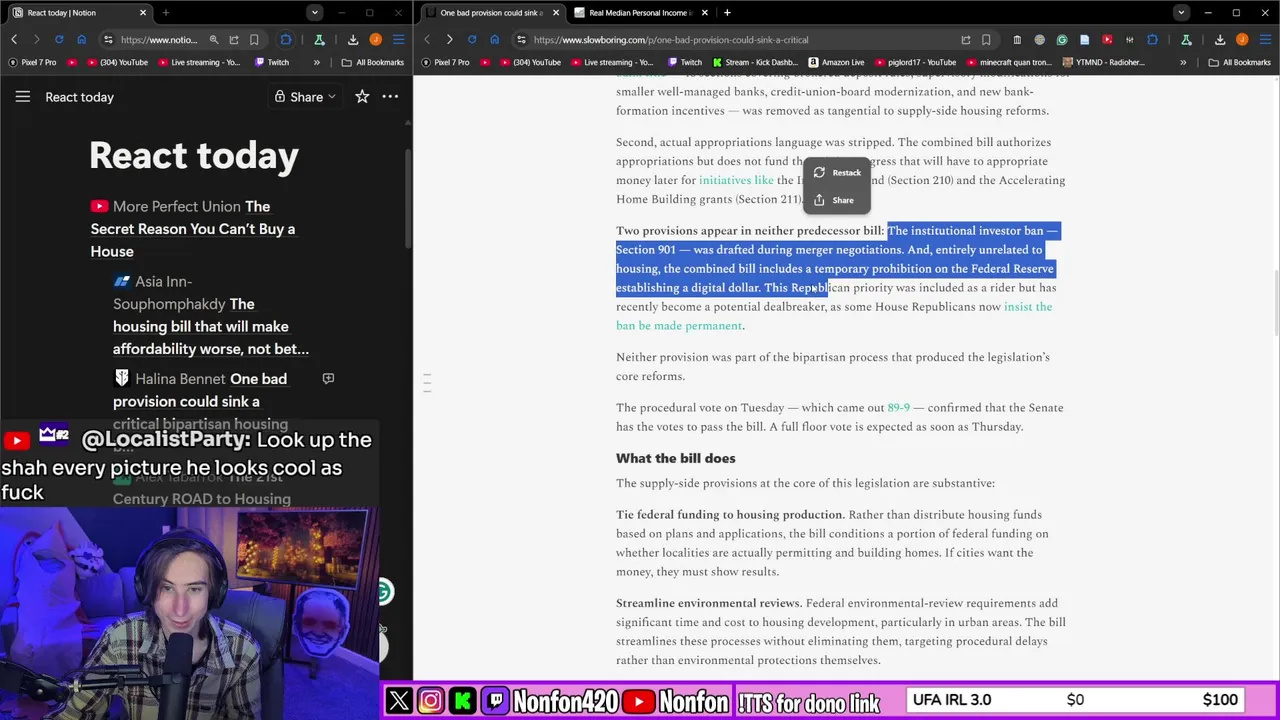This screenshot has height=720, width=1280.
Task: Close the Real Median Personal Income tab
Action: tap(705, 13)
